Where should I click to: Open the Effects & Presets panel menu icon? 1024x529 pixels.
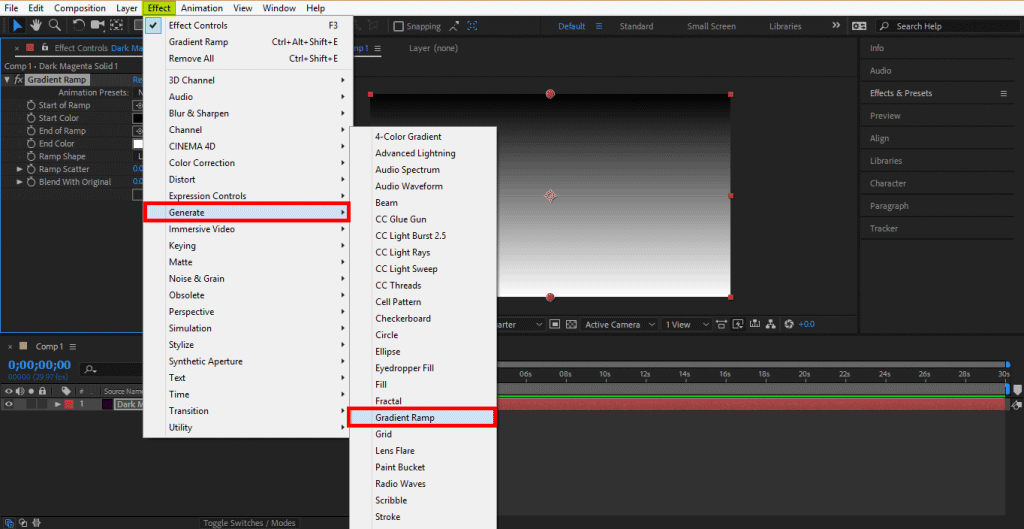[1004, 93]
